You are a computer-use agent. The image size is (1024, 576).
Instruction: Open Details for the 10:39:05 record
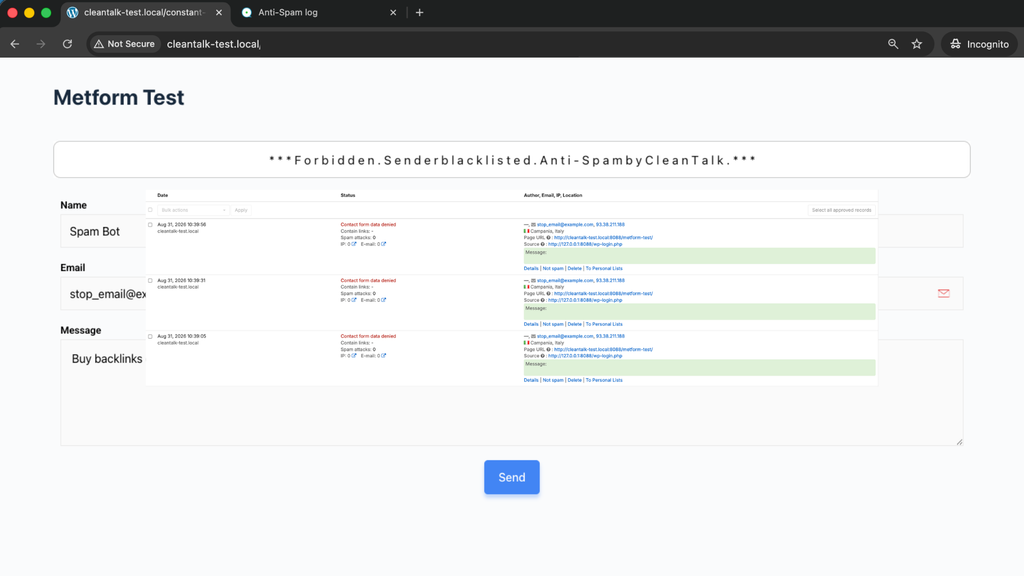(x=531, y=380)
